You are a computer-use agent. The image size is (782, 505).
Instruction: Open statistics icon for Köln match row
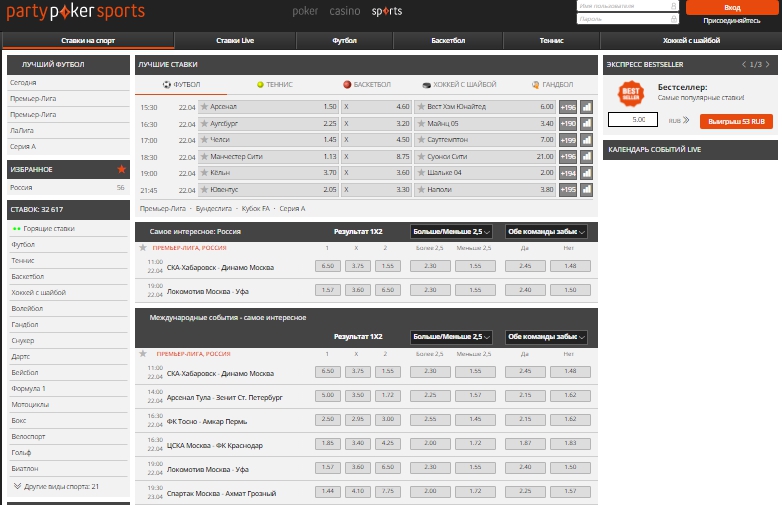pyautogui.click(x=586, y=173)
